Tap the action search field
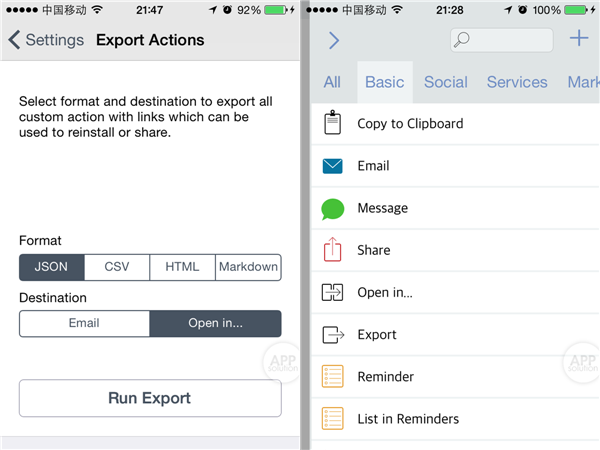 coord(501,40)
